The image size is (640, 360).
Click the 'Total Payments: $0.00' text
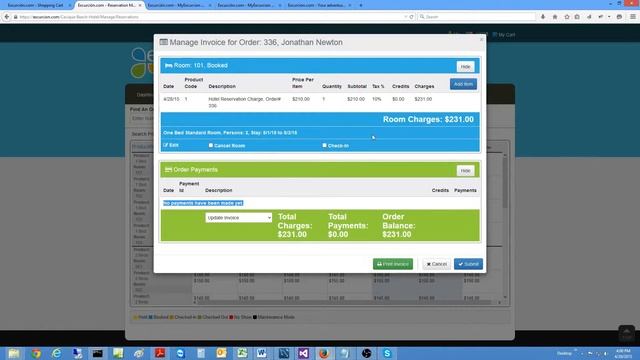point(348,225)
